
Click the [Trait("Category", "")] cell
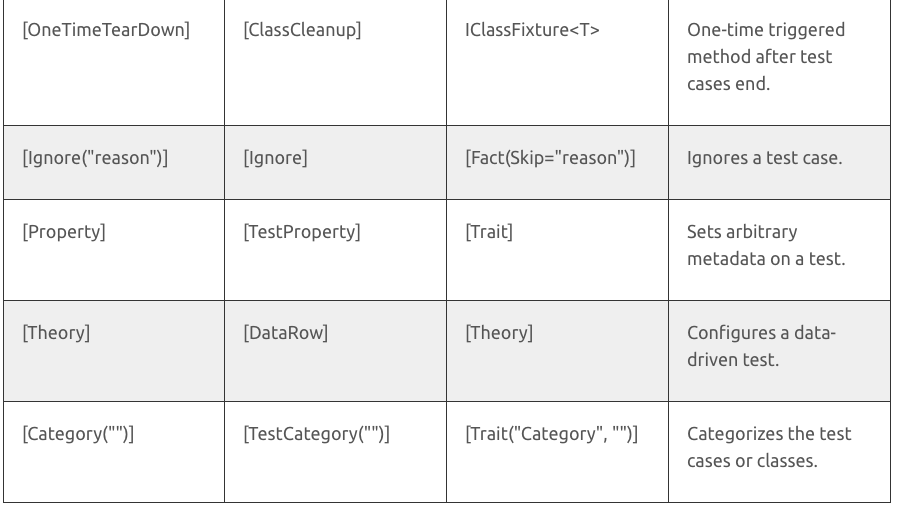click(x=551, y=434)
